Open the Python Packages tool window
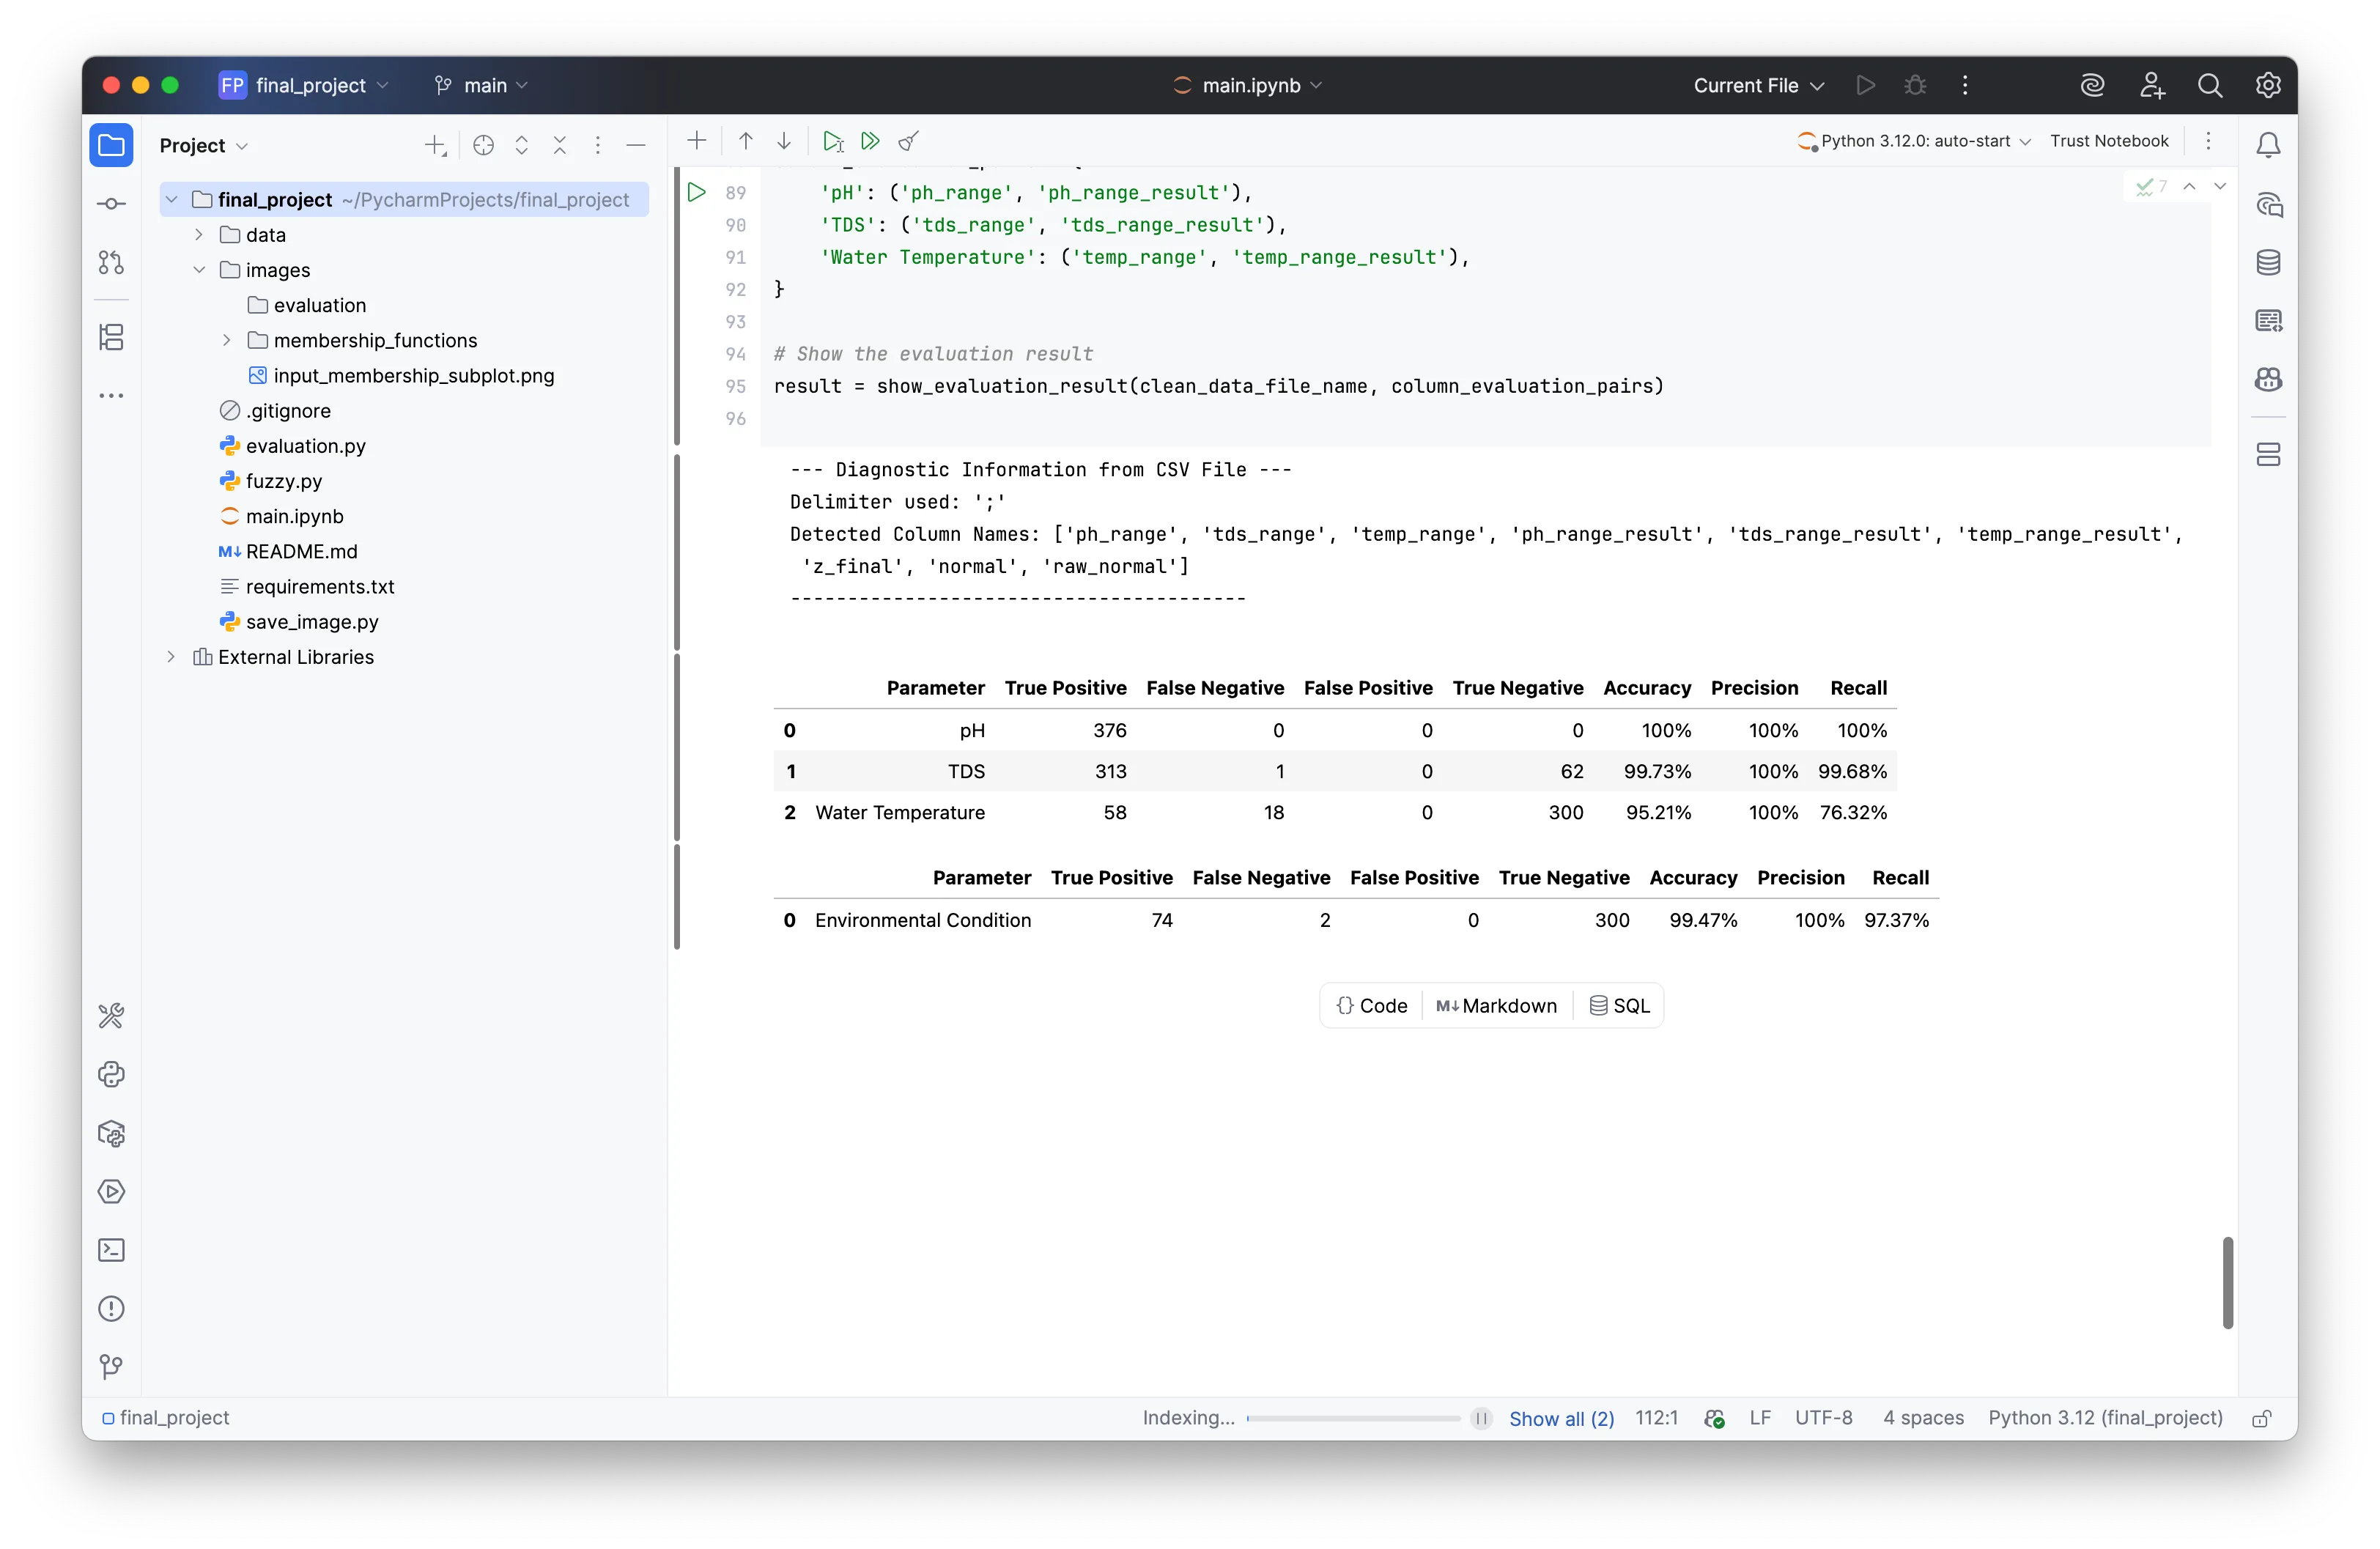The width and height of the screenshot is (2380, 1549). tap(111, 1134)
